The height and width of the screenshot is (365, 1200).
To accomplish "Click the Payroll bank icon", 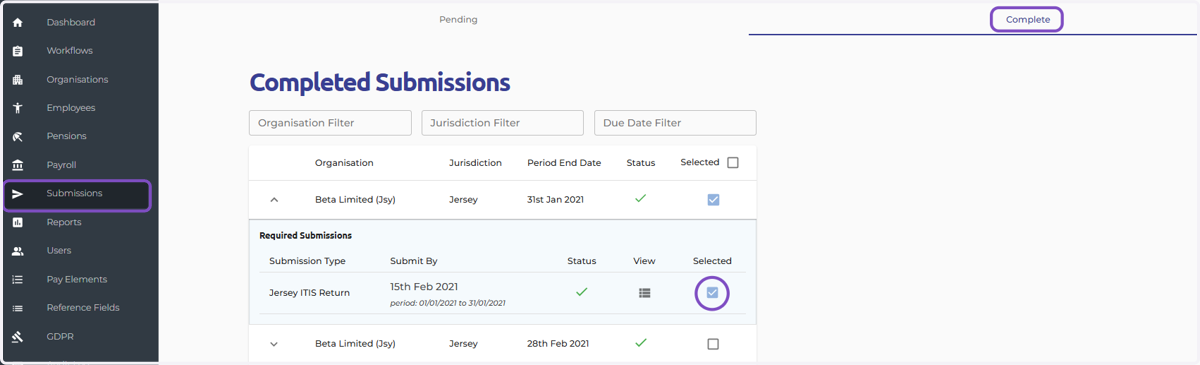I will click(17, 165).
